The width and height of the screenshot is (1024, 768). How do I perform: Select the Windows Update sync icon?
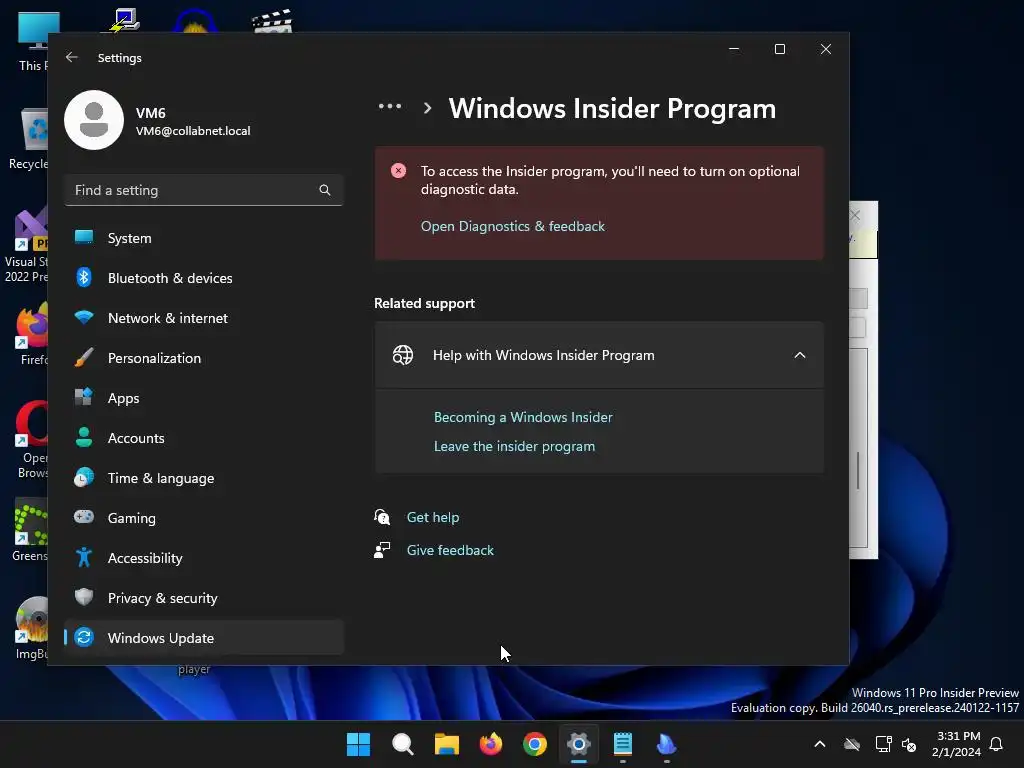click(84, 637)
